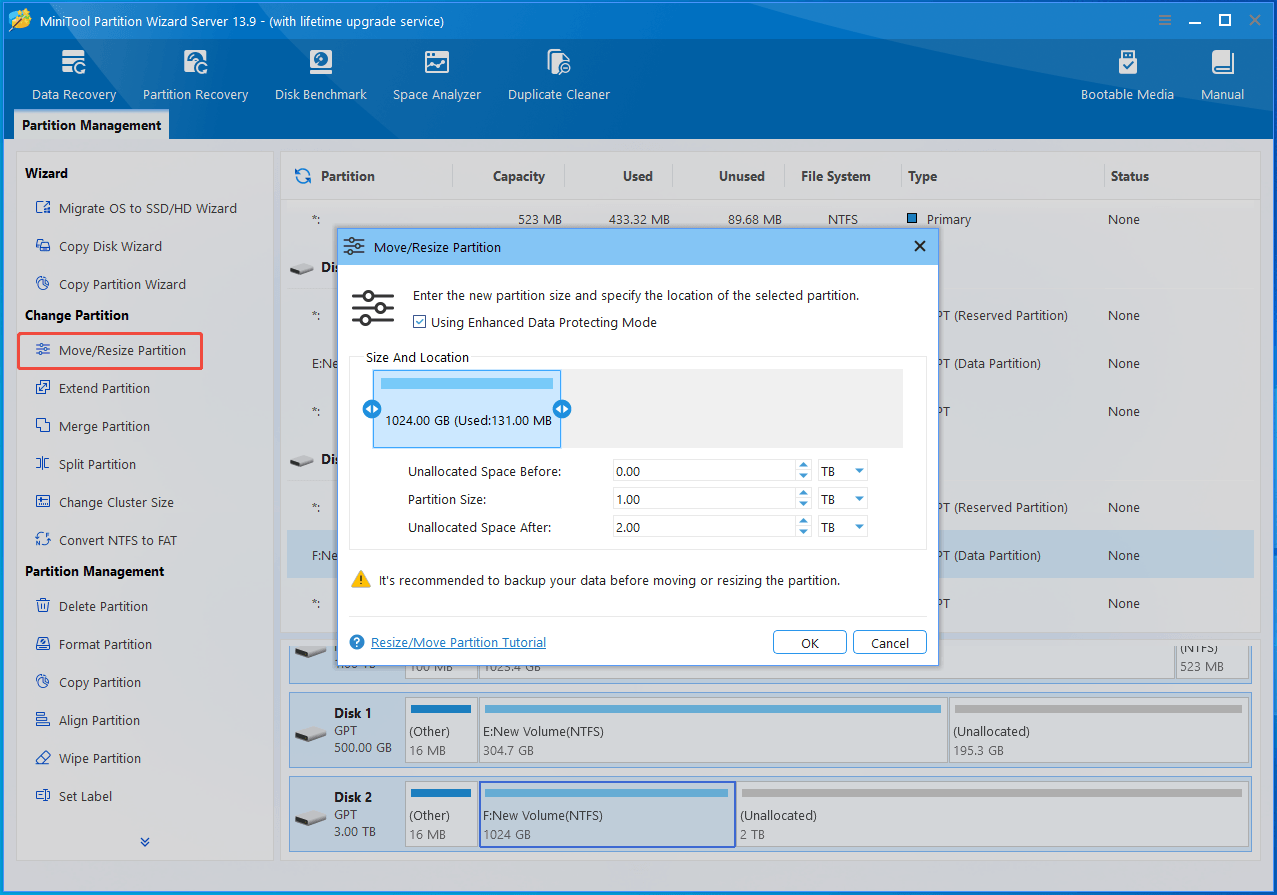Select the 523 MB Primary NTFS row

click(x=770, y=219)
